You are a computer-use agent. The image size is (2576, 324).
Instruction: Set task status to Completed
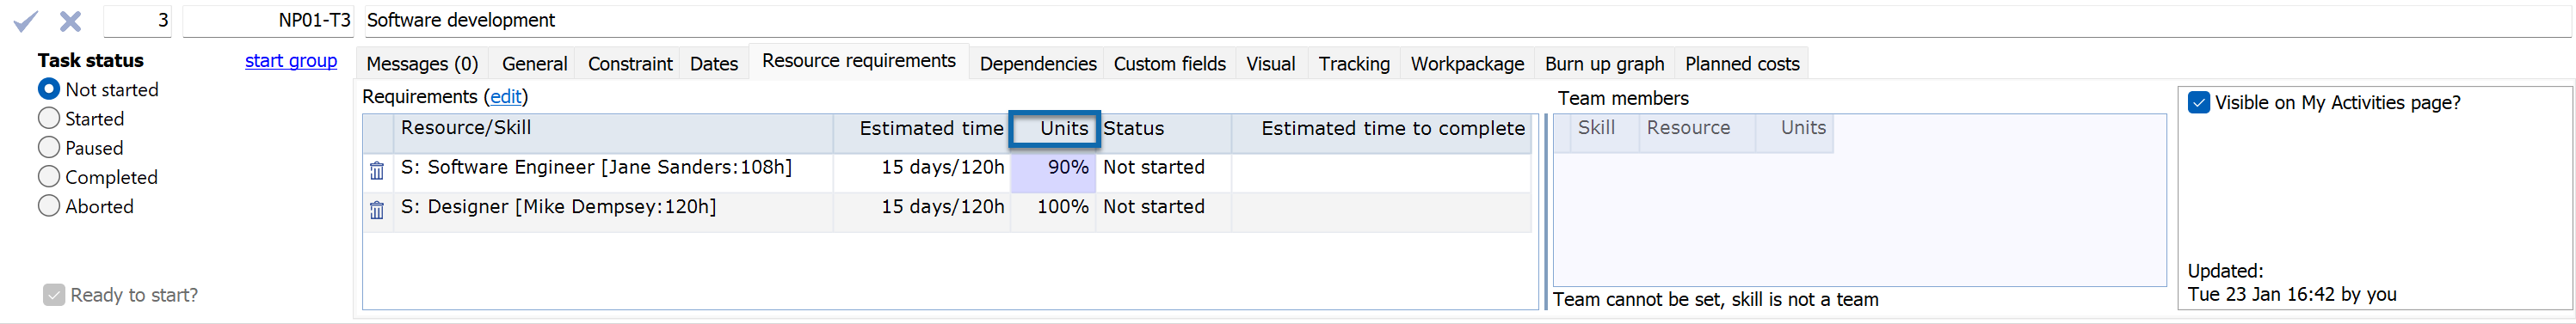[49, 177]
